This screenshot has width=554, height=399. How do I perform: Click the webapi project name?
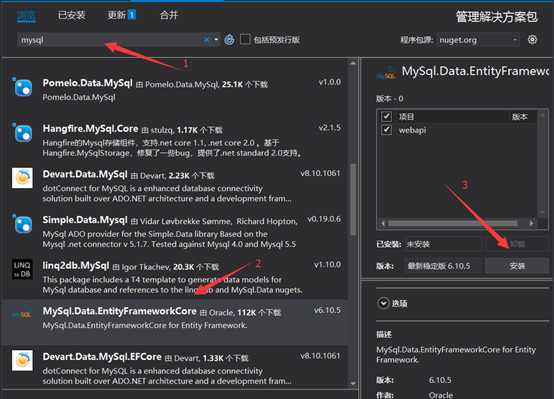(412, 130)
